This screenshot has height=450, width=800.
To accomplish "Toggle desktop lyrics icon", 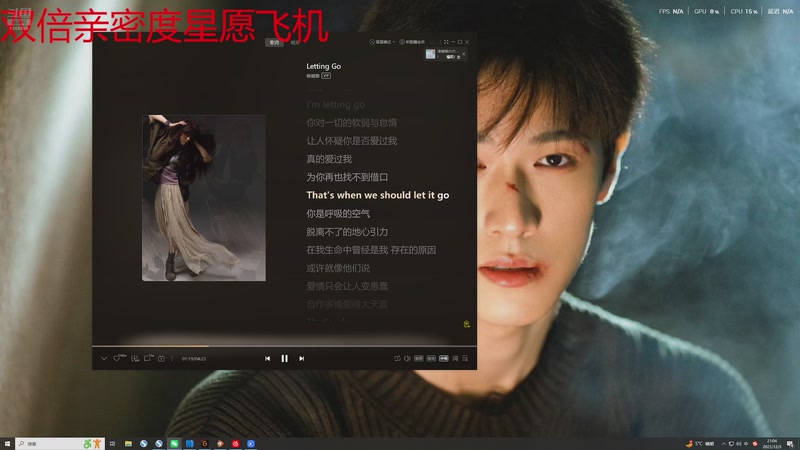I will pos(455,359).
